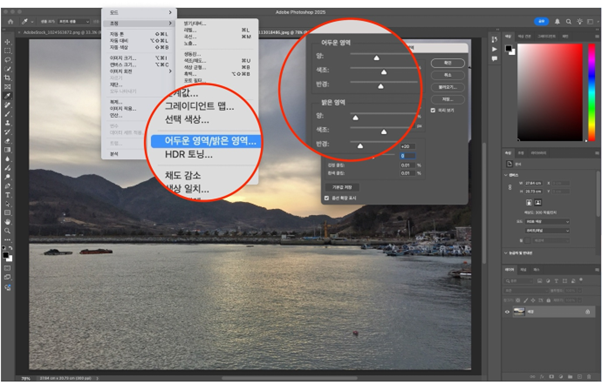Open the 모드 menu item
The width and height of the screenshot is (602, 383).
click(x=139, y=13)
